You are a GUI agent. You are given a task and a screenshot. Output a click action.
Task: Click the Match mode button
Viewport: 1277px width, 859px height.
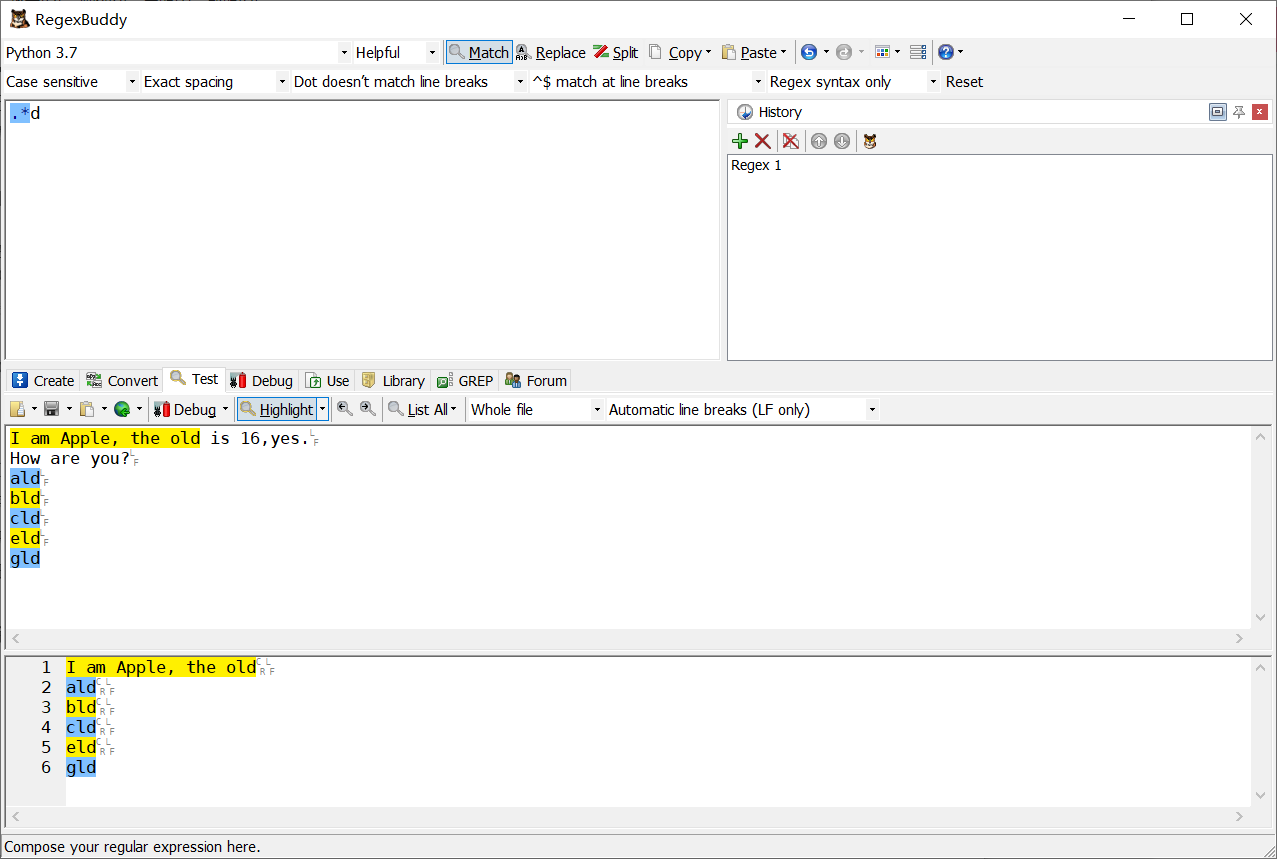[479, 52]
